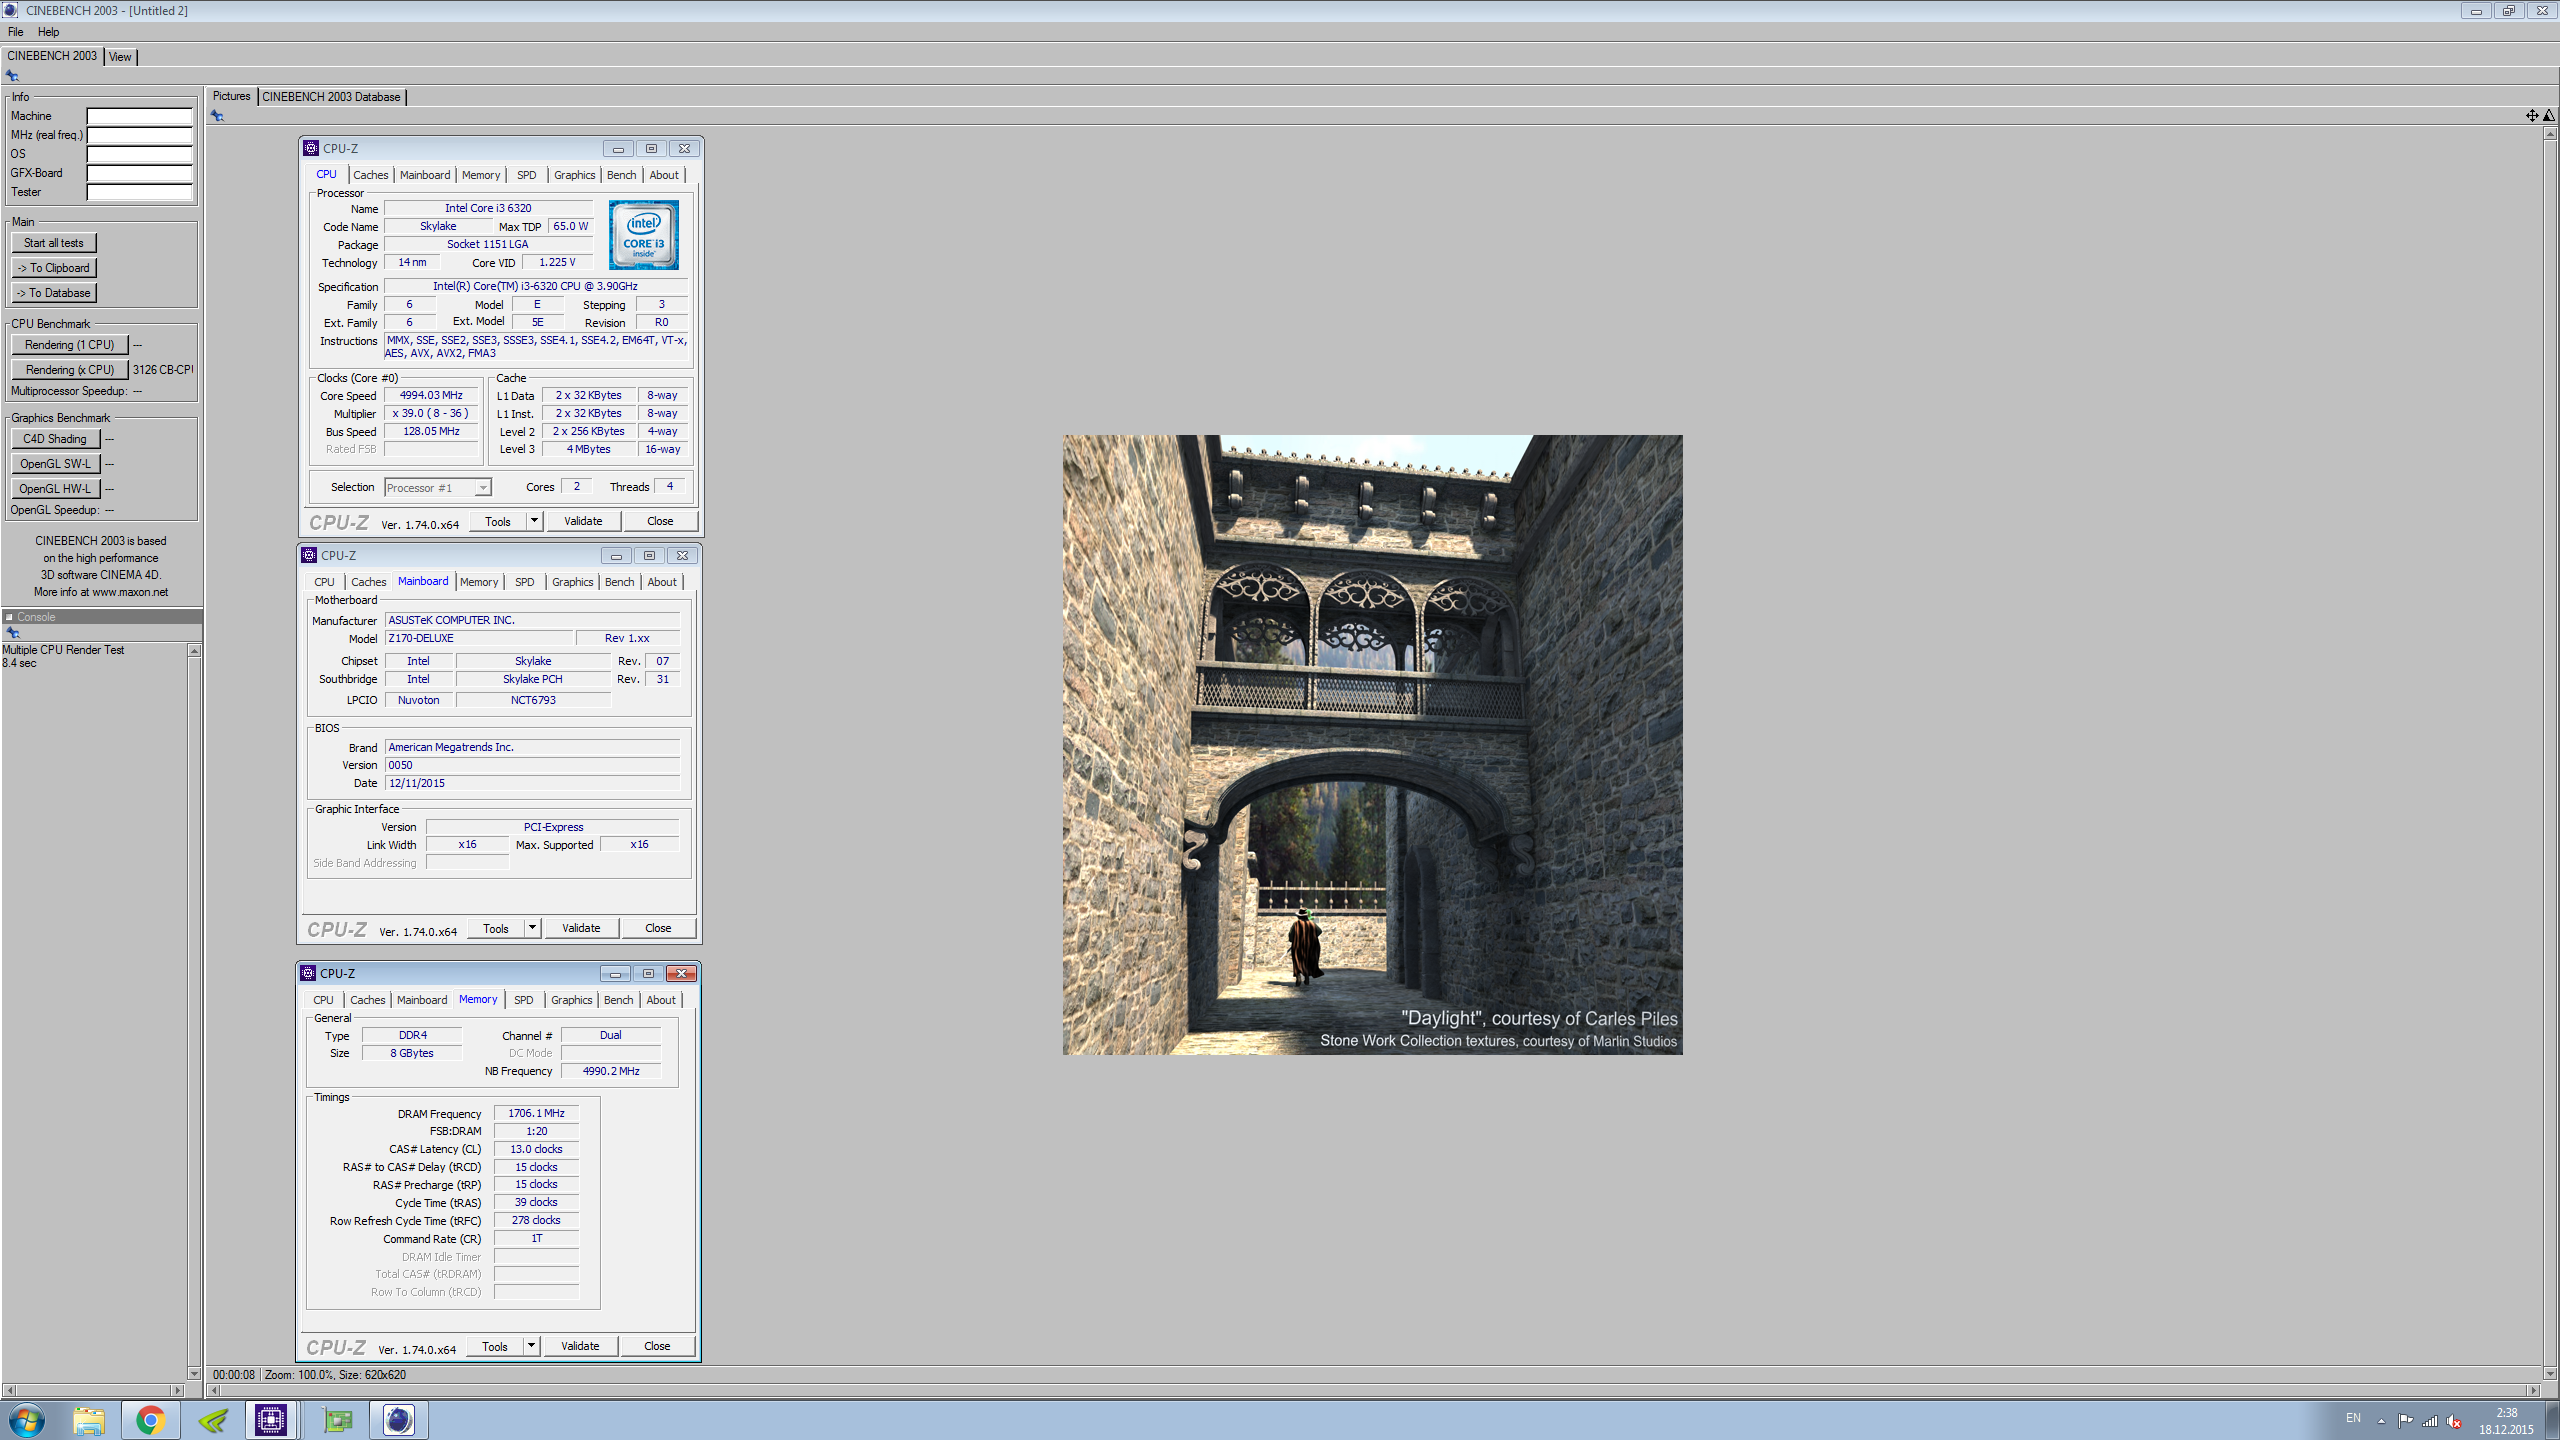The height and width of the screenshot is (1440, 2560).
Task: Click the Tools button in the CPU-Z Mainboard window
Action: tap(496, 928)
